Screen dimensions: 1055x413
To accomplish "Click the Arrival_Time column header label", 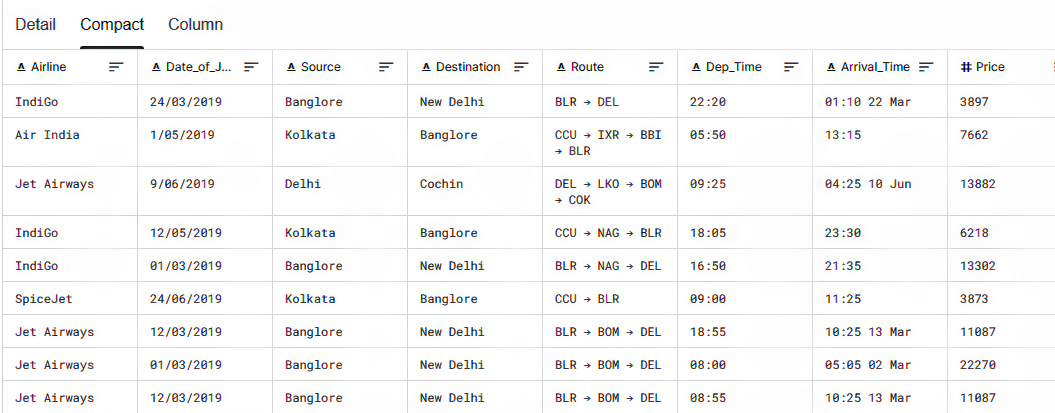I will point(875,67).
